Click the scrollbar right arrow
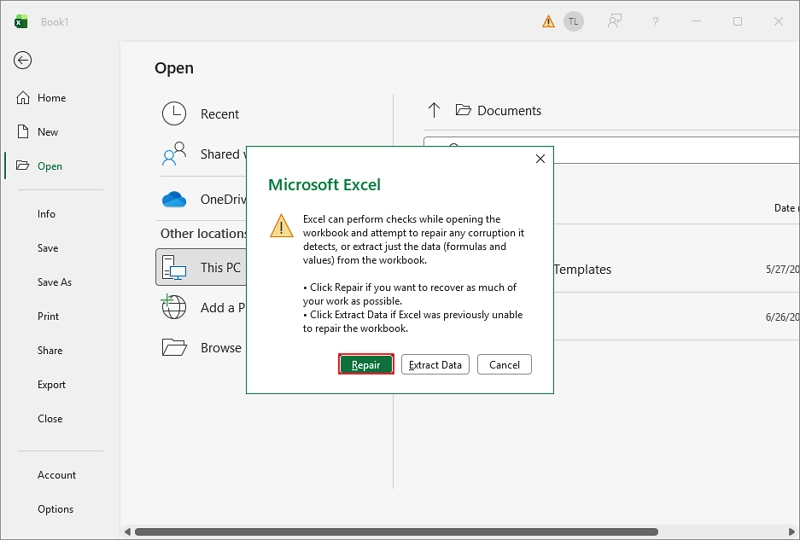This screenshot has width=800, height=540. (792, 532)
